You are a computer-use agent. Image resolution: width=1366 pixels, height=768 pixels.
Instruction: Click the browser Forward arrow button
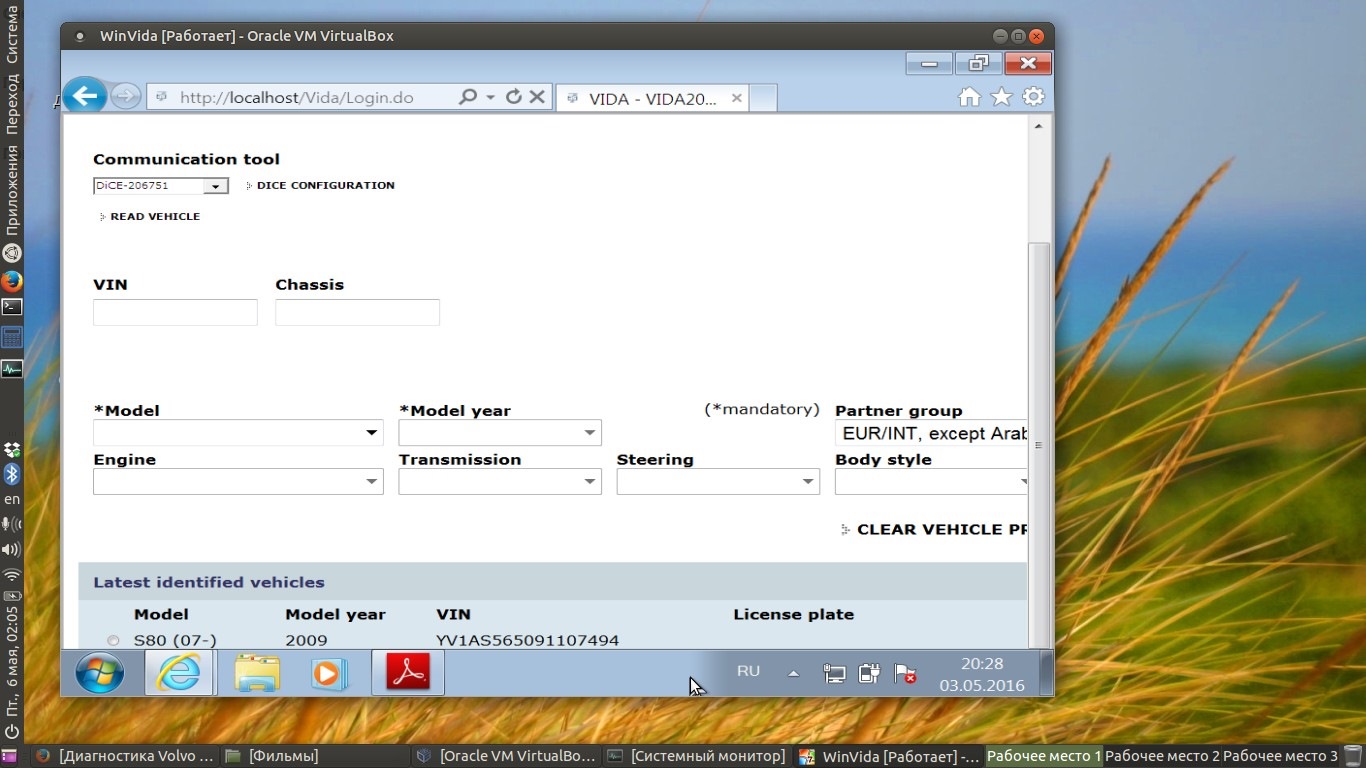pos(125,97)
